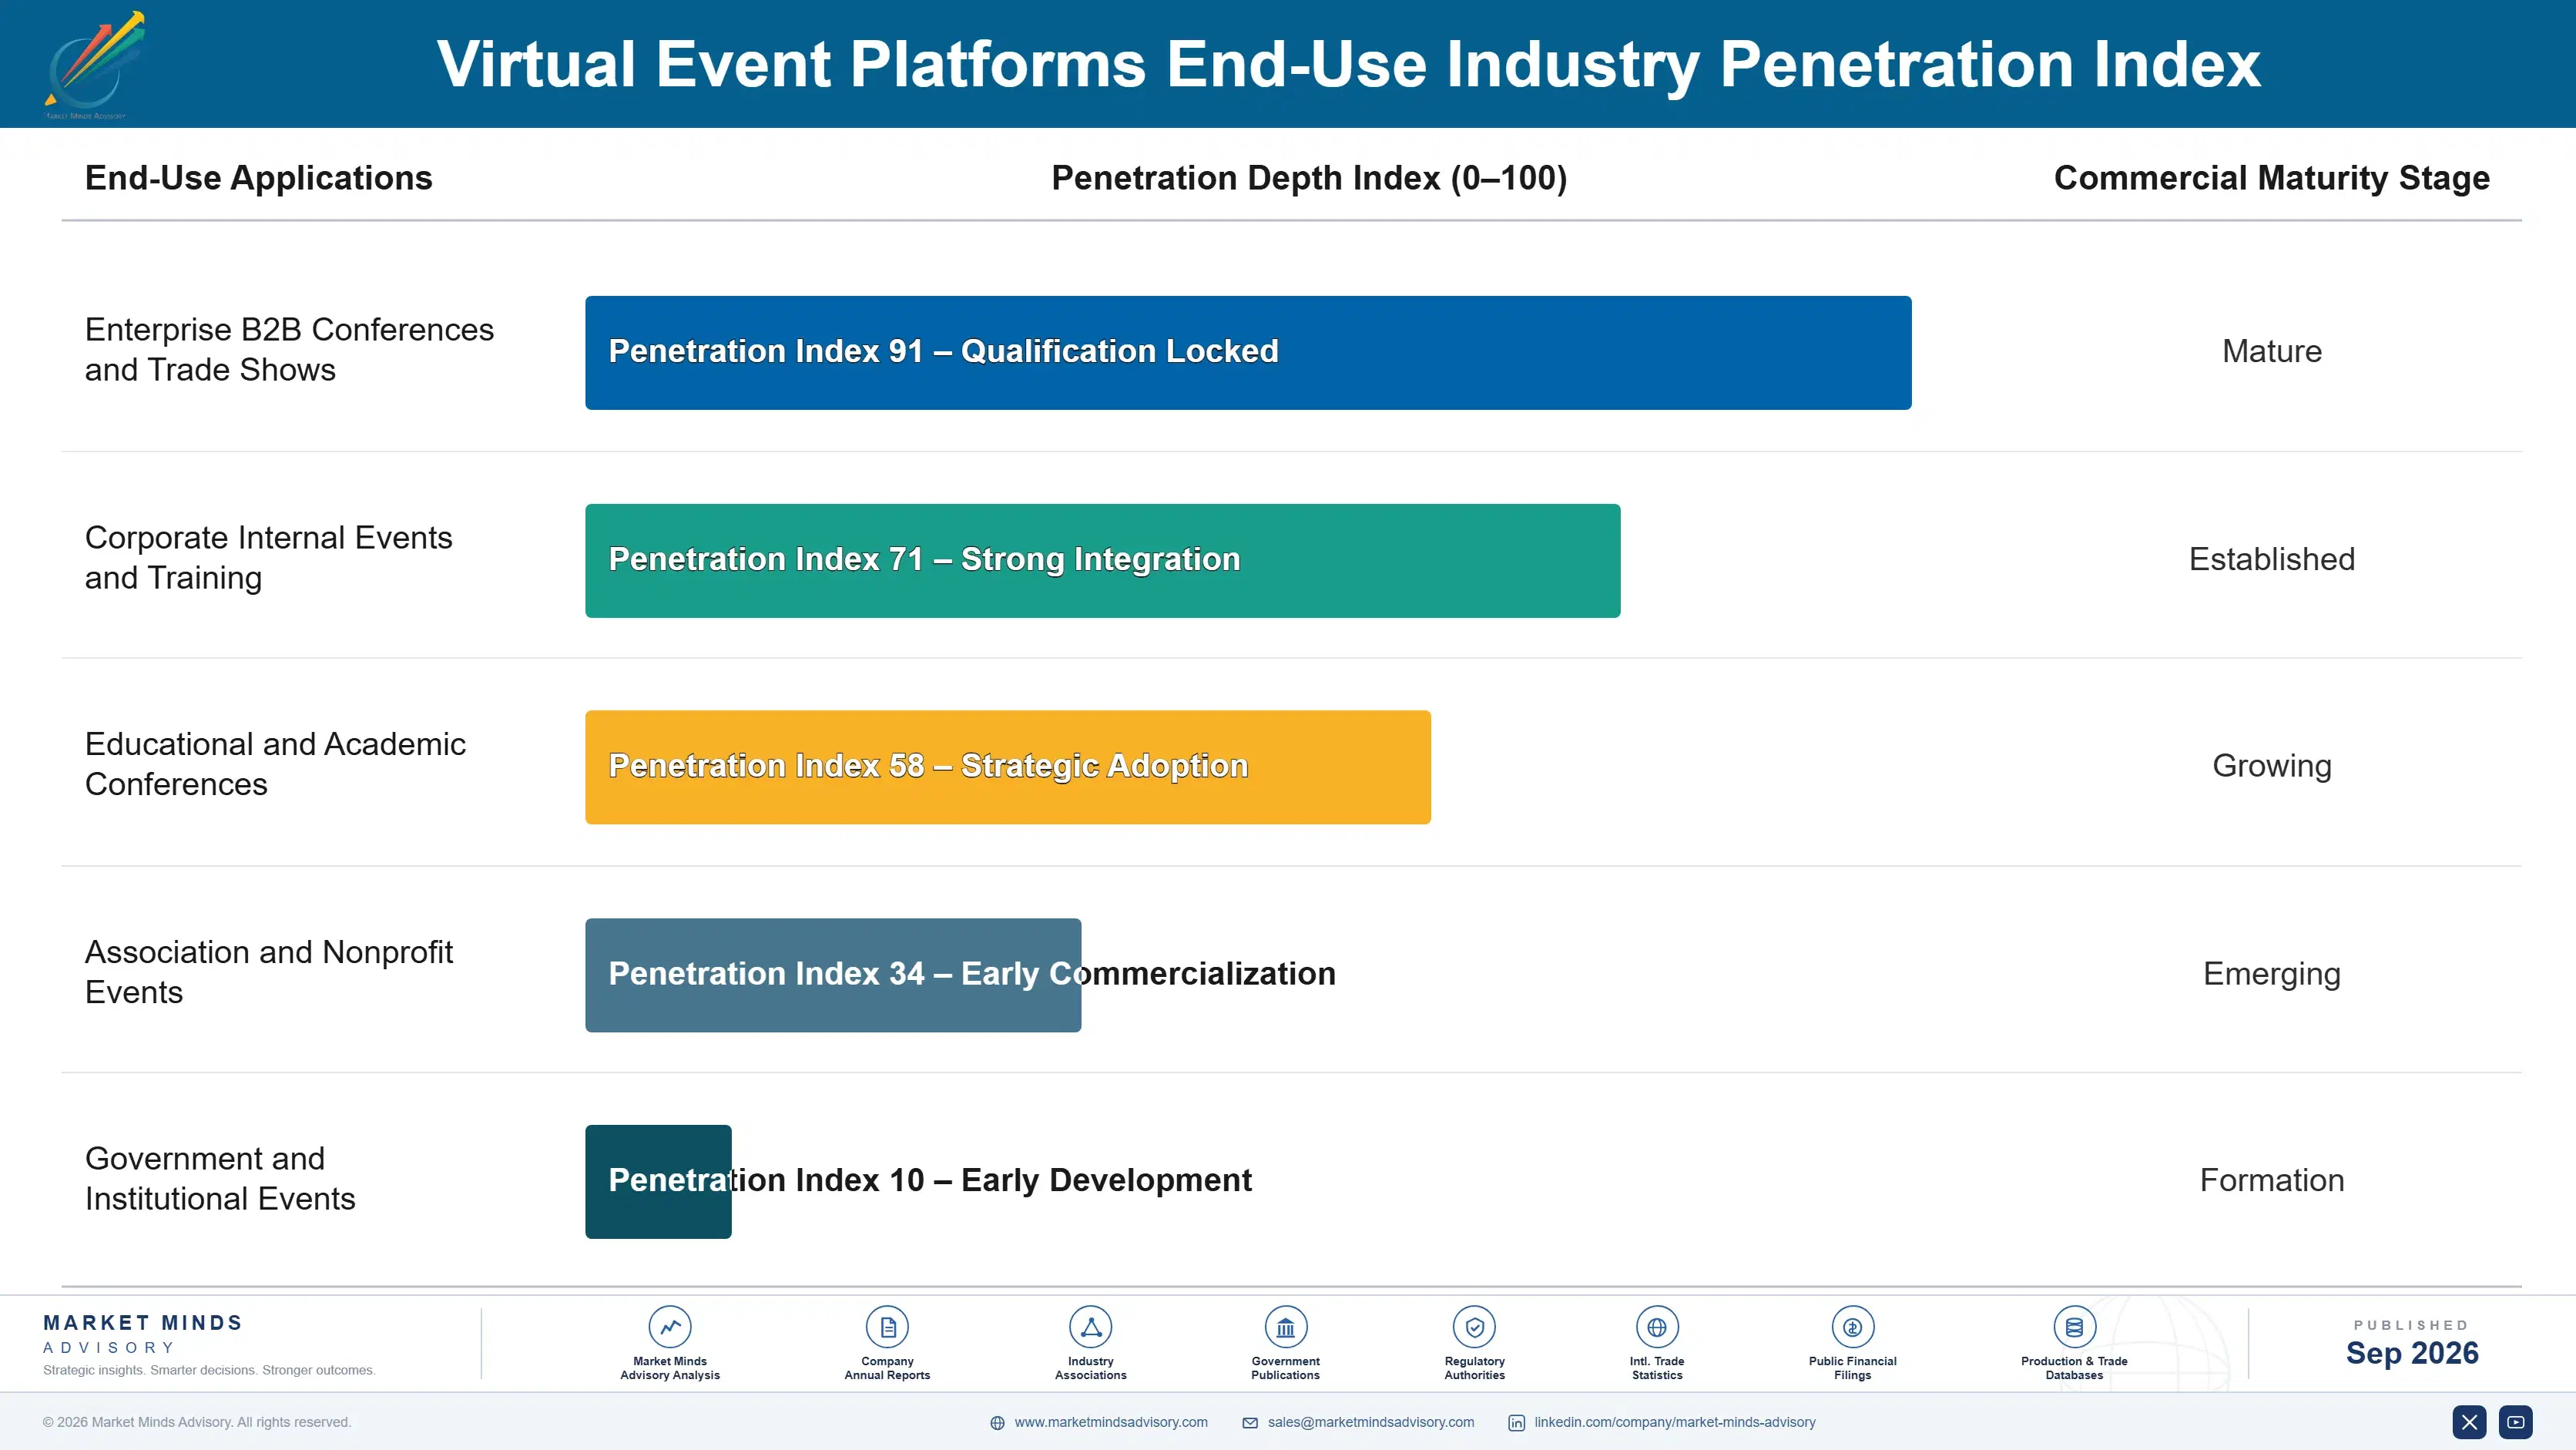Select the slate Penetration Index 34 bar
This screenshot has height=1450, width=2576.
tap(833, 975)
